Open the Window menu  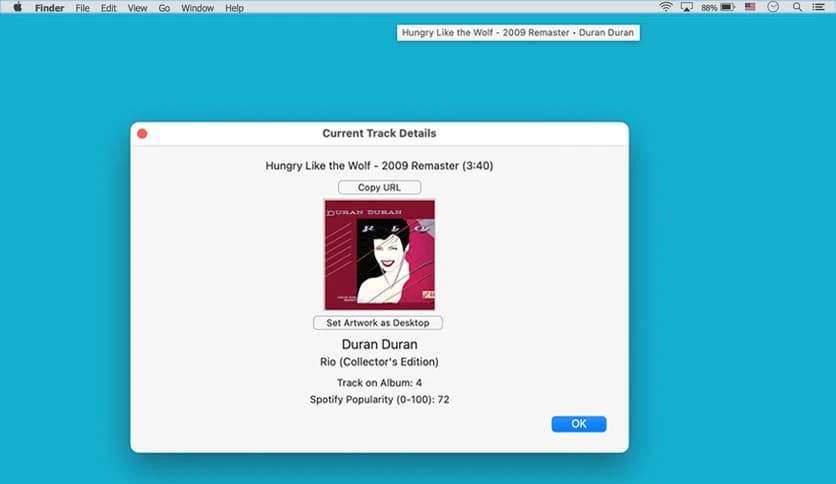point(197,8)
